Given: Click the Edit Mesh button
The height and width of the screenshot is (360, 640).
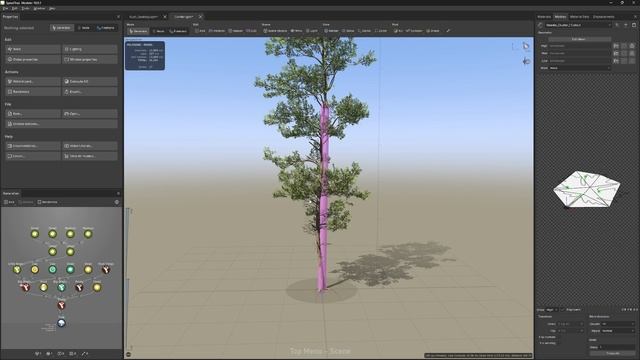Looking at the screenshot, I should pyautogui.click(x=579, y=39).
